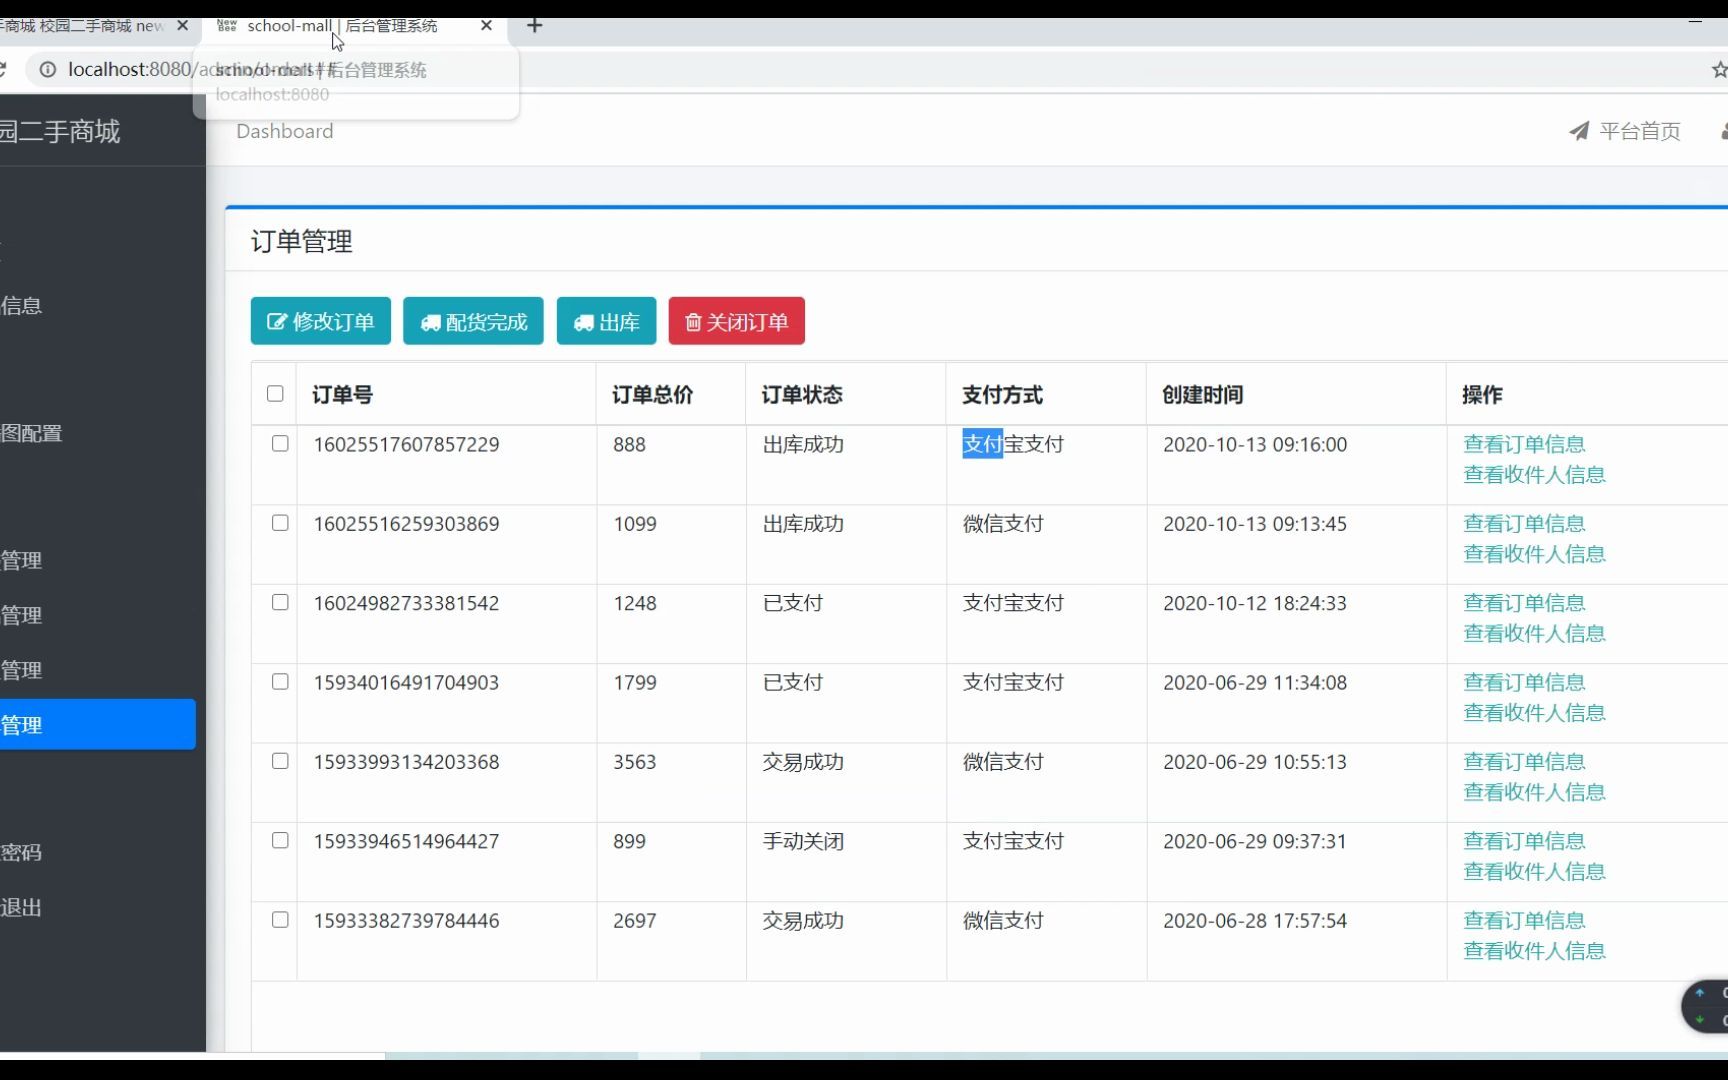Click the Dashboard breadcrumb text
1728x1080 pixels.
point(285,131)
